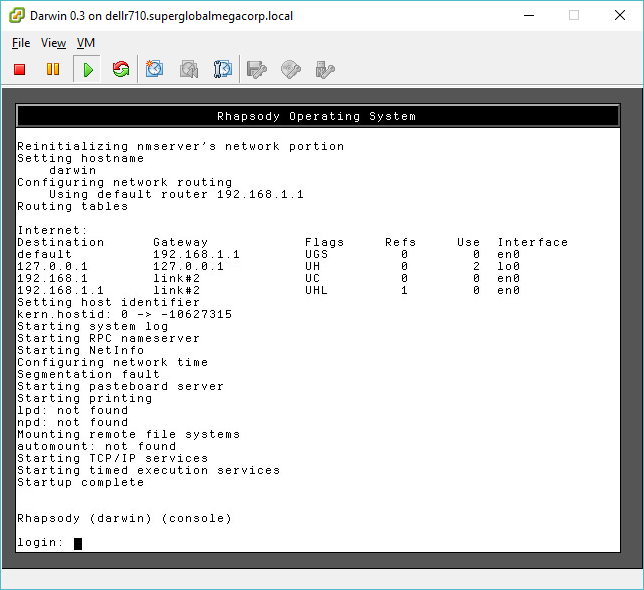Reset the virtual machine using the toolbar
Viewport: 644px width, 590px height.
[x=121, y=69]
